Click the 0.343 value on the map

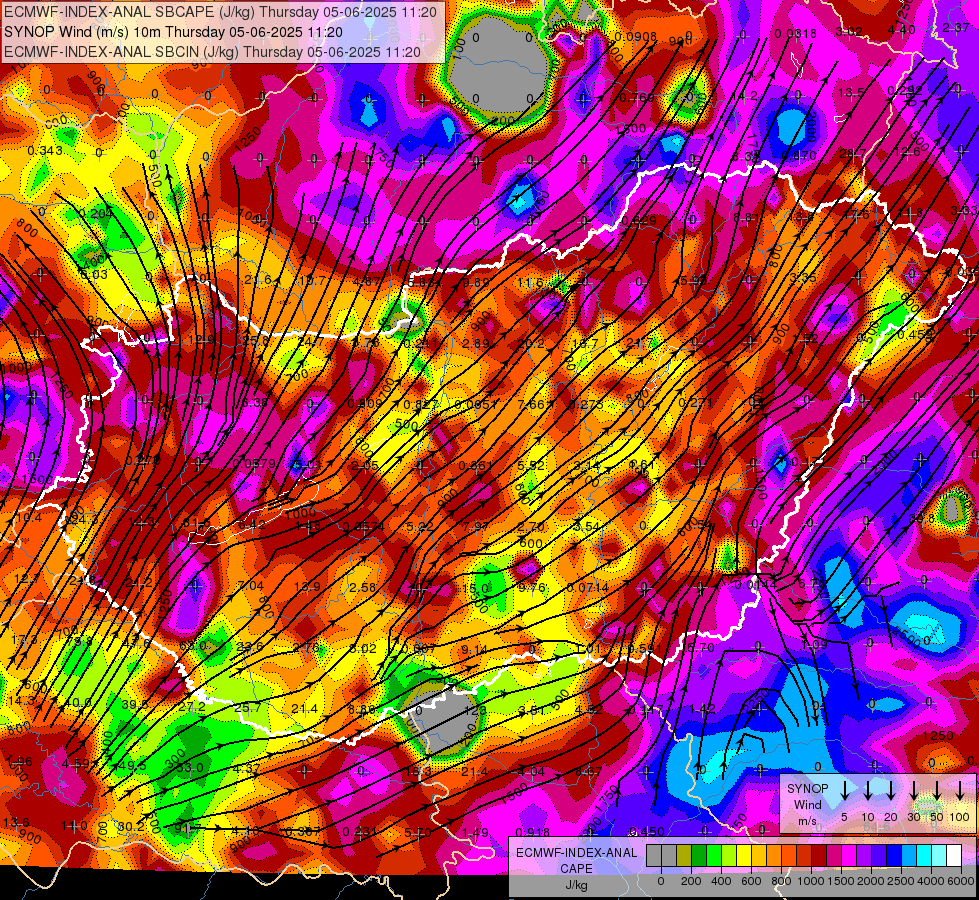45,151
